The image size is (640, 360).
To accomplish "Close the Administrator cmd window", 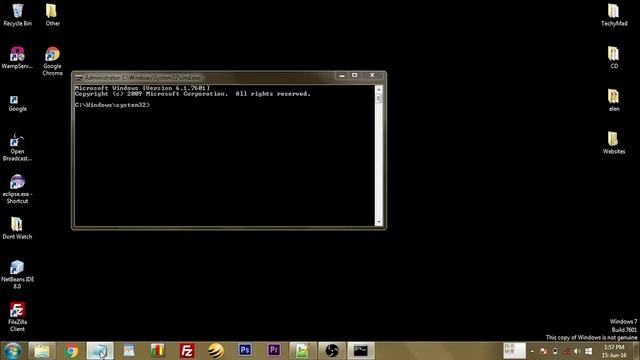I will 372,76.
